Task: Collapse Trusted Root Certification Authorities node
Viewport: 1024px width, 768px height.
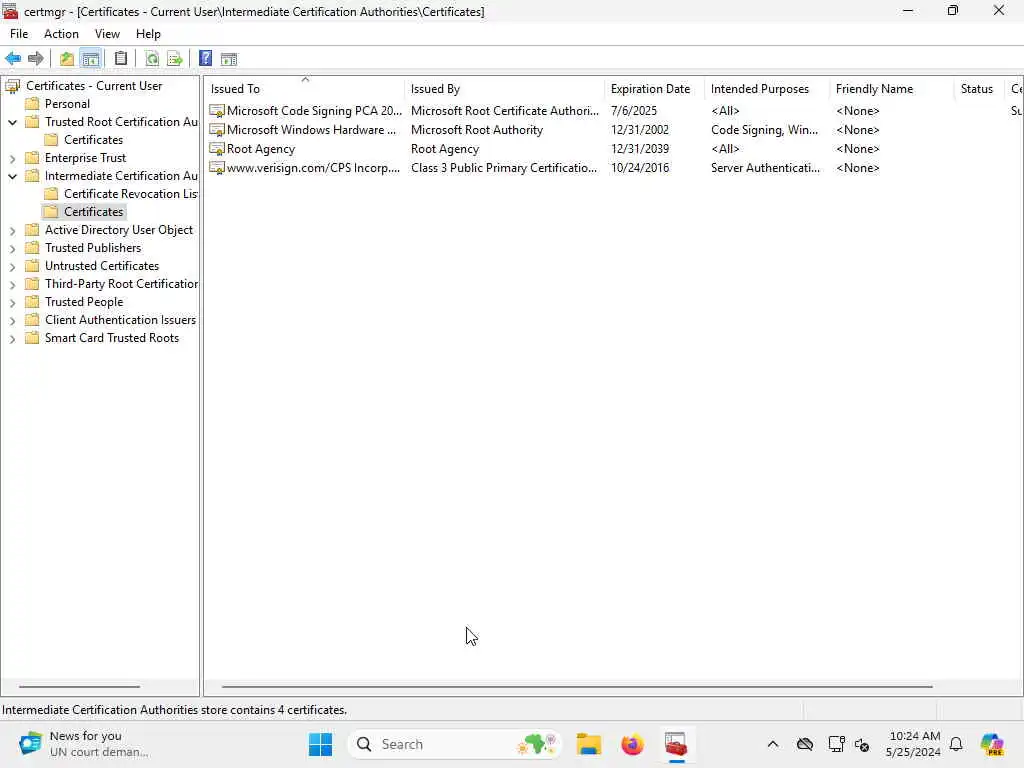Action: click(x=12, y=122)
